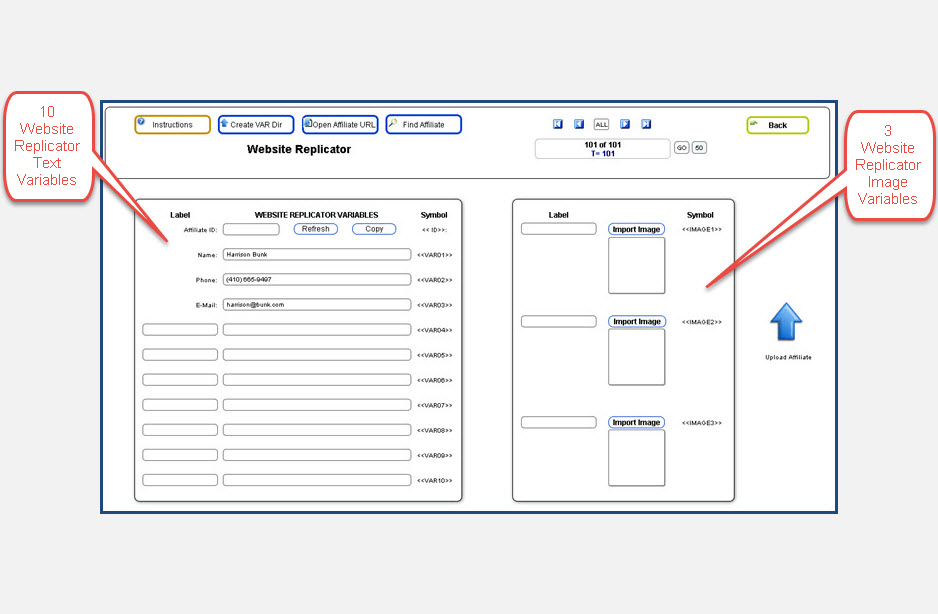
Task: Click the Name field with Harrison Bunk
Action: (316, 255)
